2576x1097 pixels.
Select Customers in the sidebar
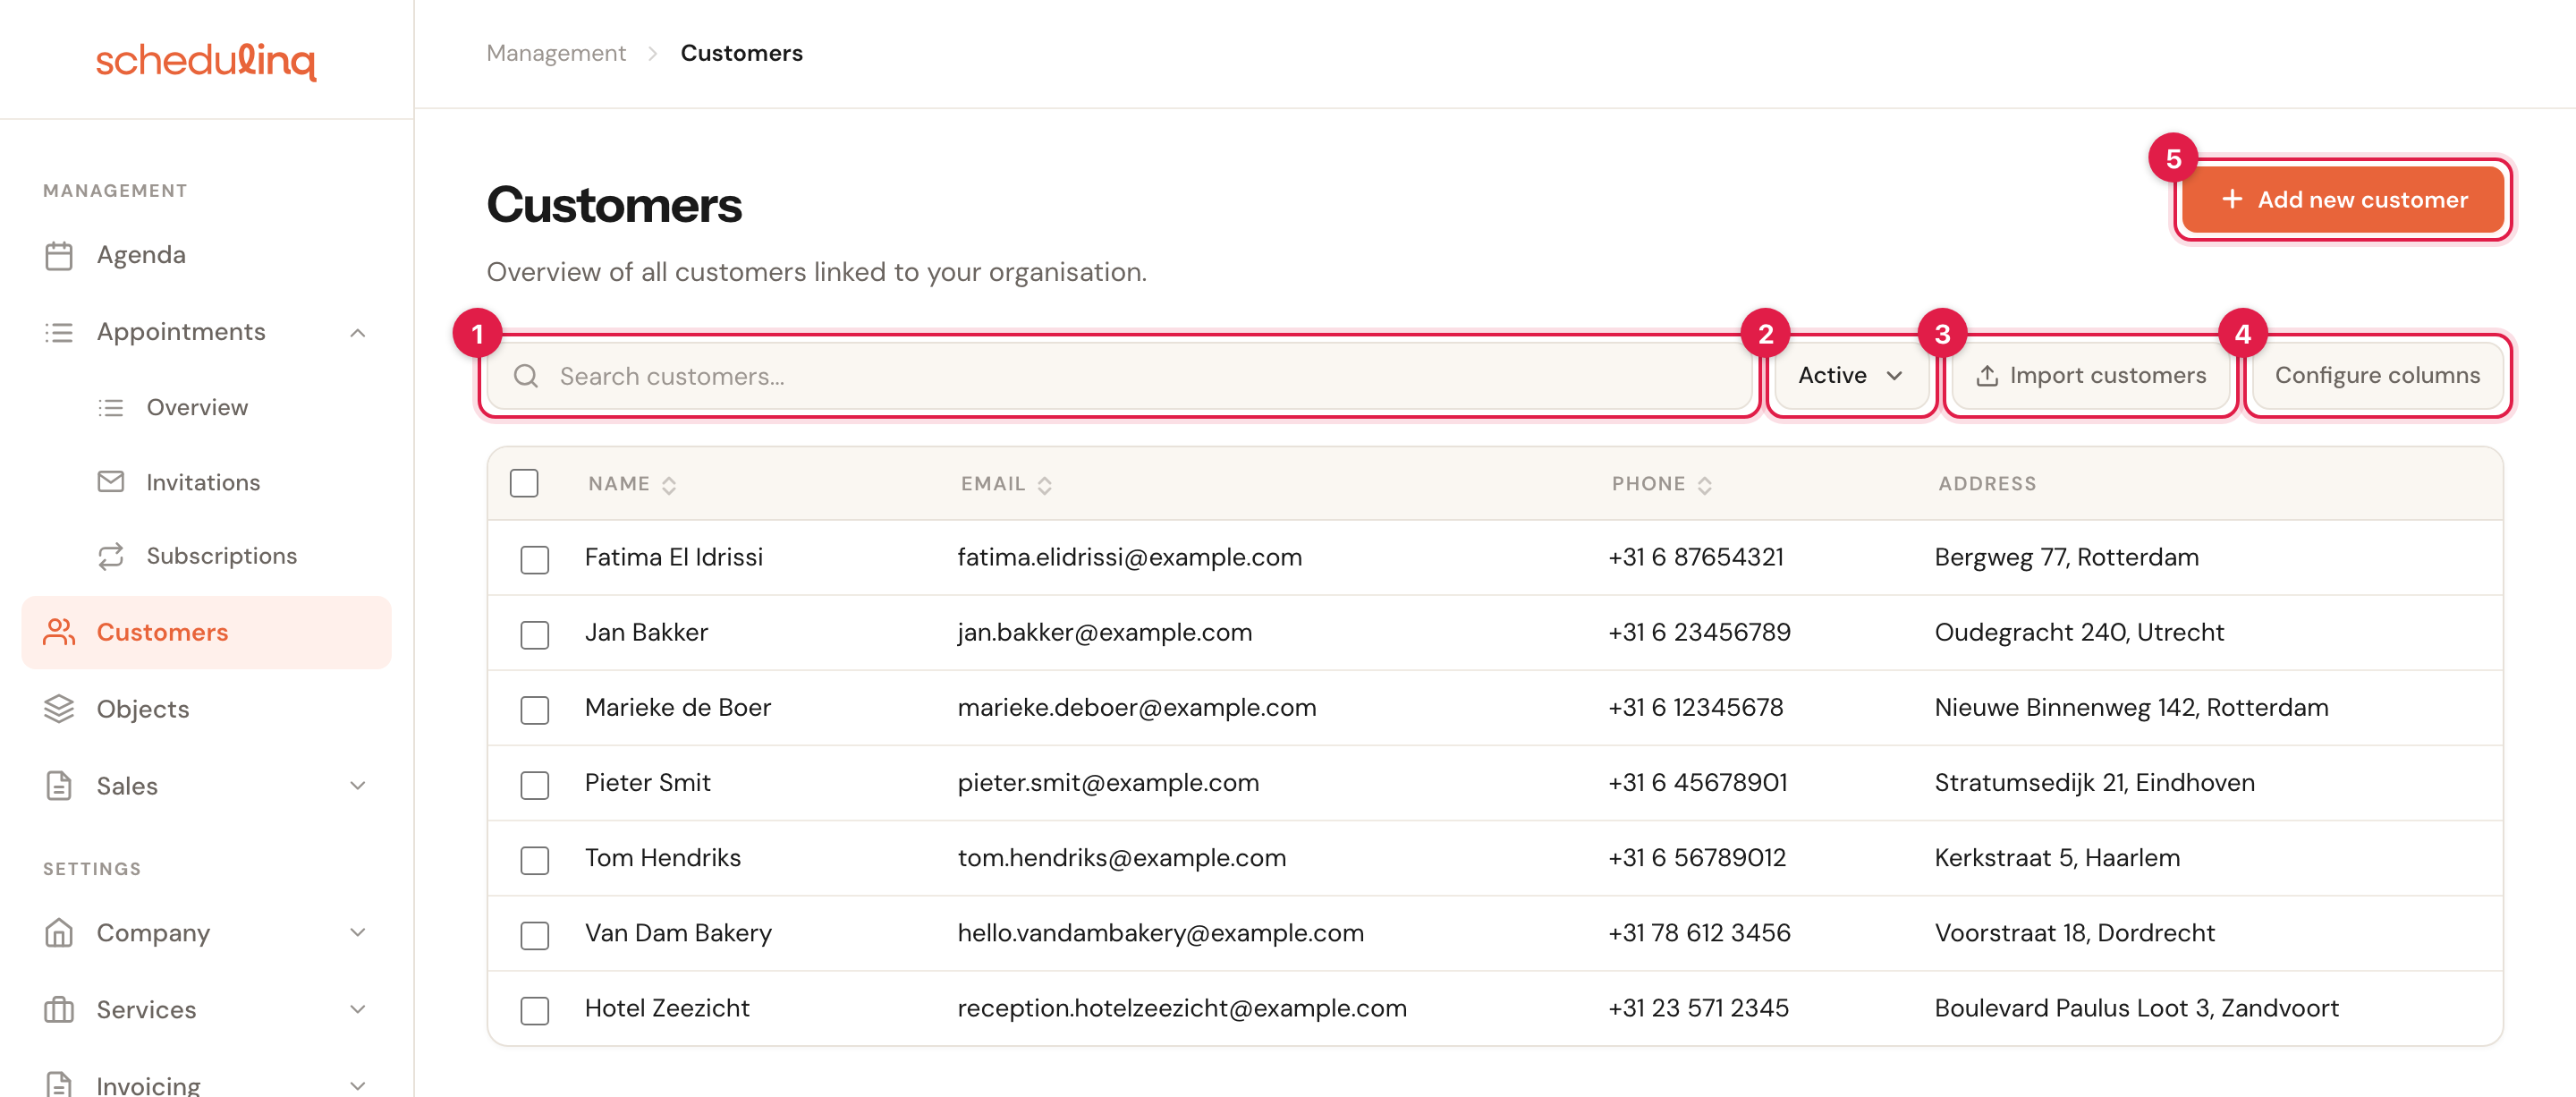click(x=207, y=632)
